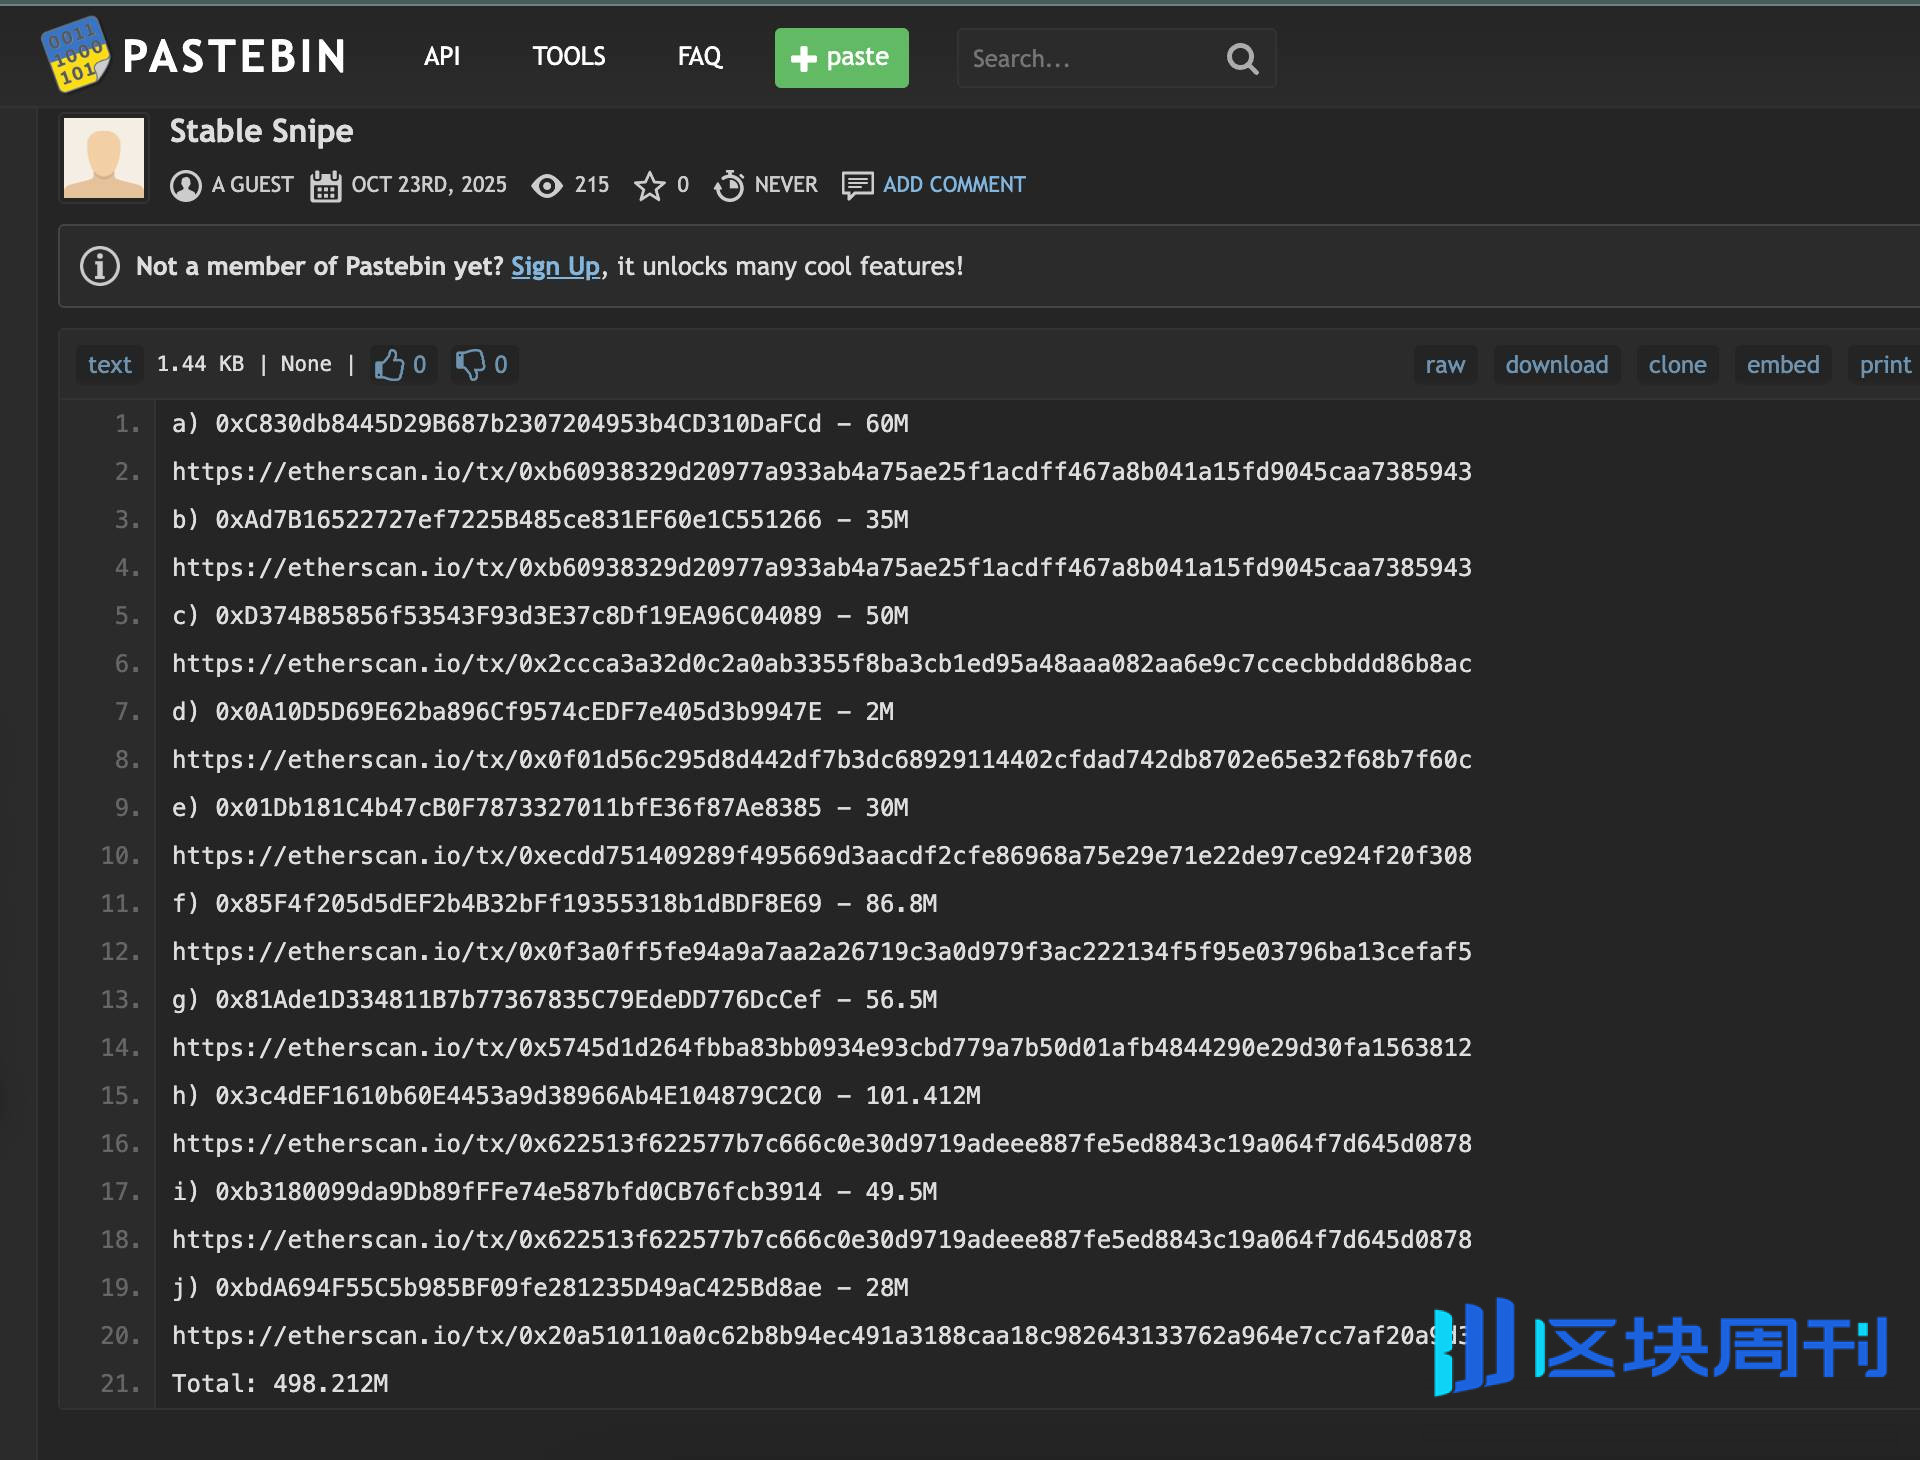Viewport: 1920px width, 1460px height.
Task: Click the guest avatar thumbnail
Action: click(x=104, y=158)
